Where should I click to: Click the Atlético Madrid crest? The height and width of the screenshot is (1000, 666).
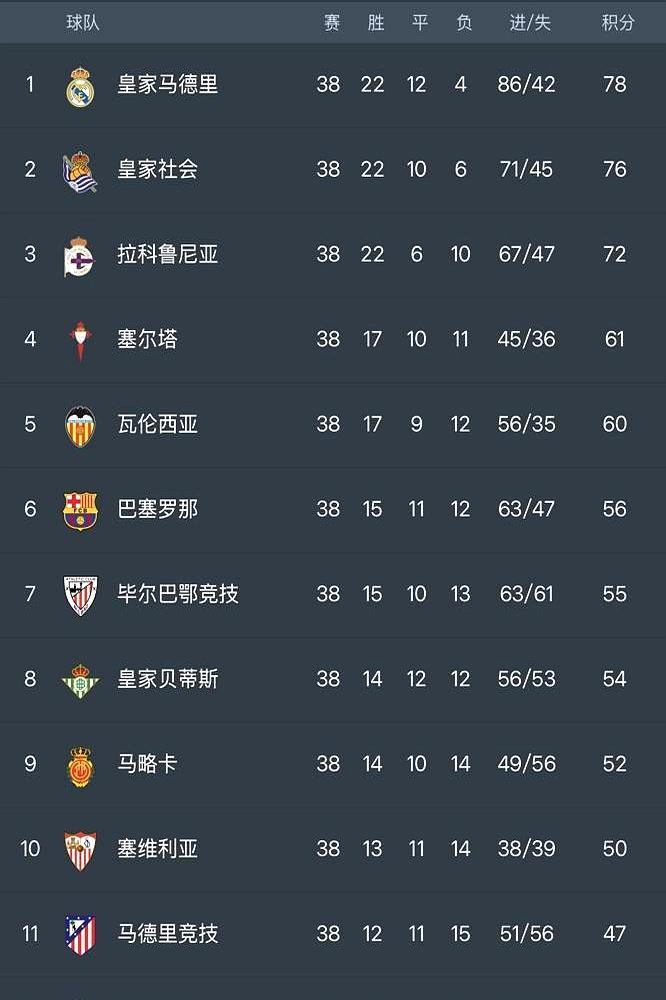[x=80, y=935]
